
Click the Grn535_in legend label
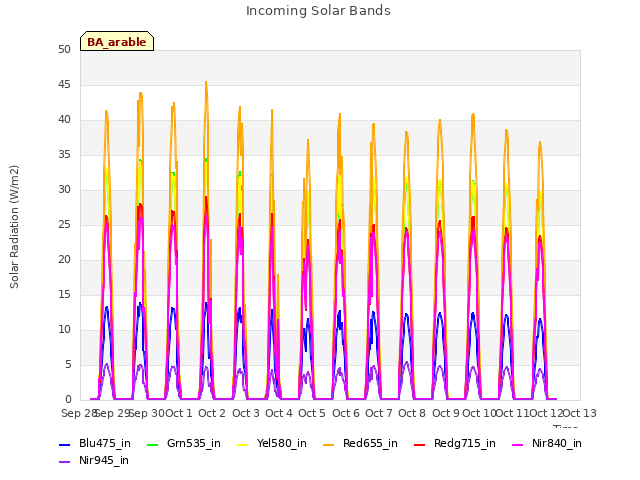click(x=194, y=443)
